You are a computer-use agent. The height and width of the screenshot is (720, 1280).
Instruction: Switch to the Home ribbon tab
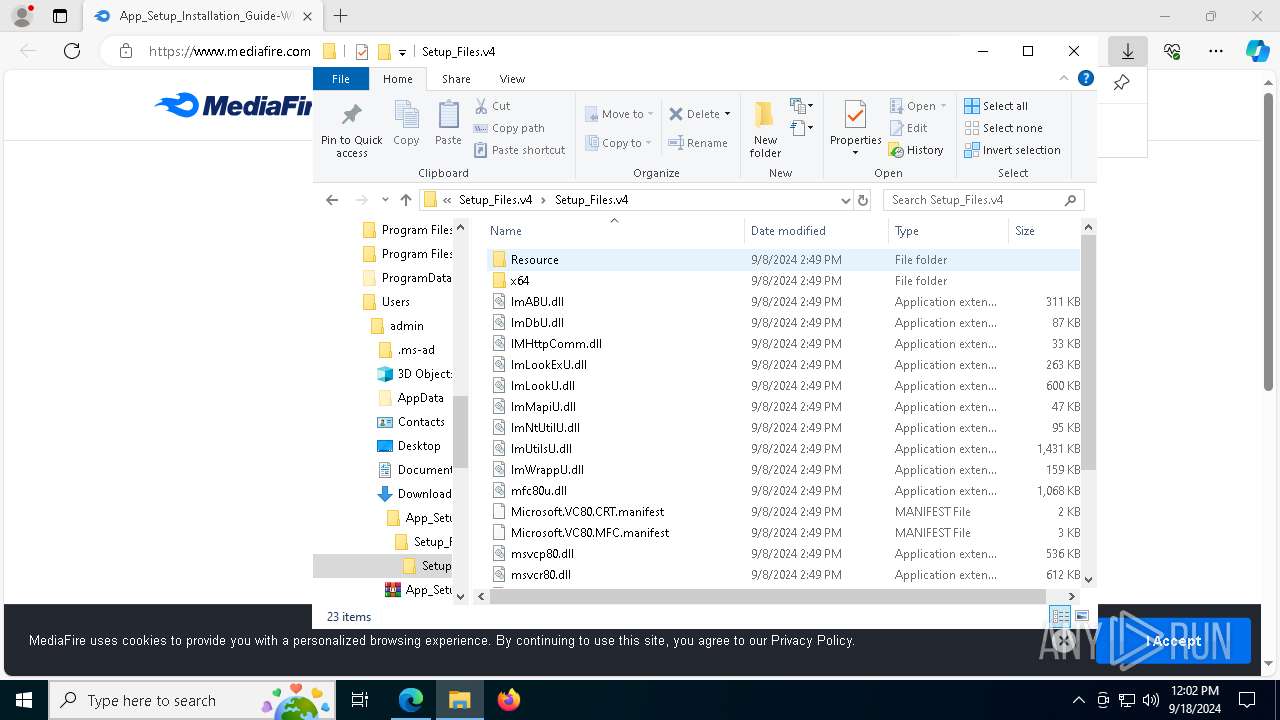click(x=397, y=79)
